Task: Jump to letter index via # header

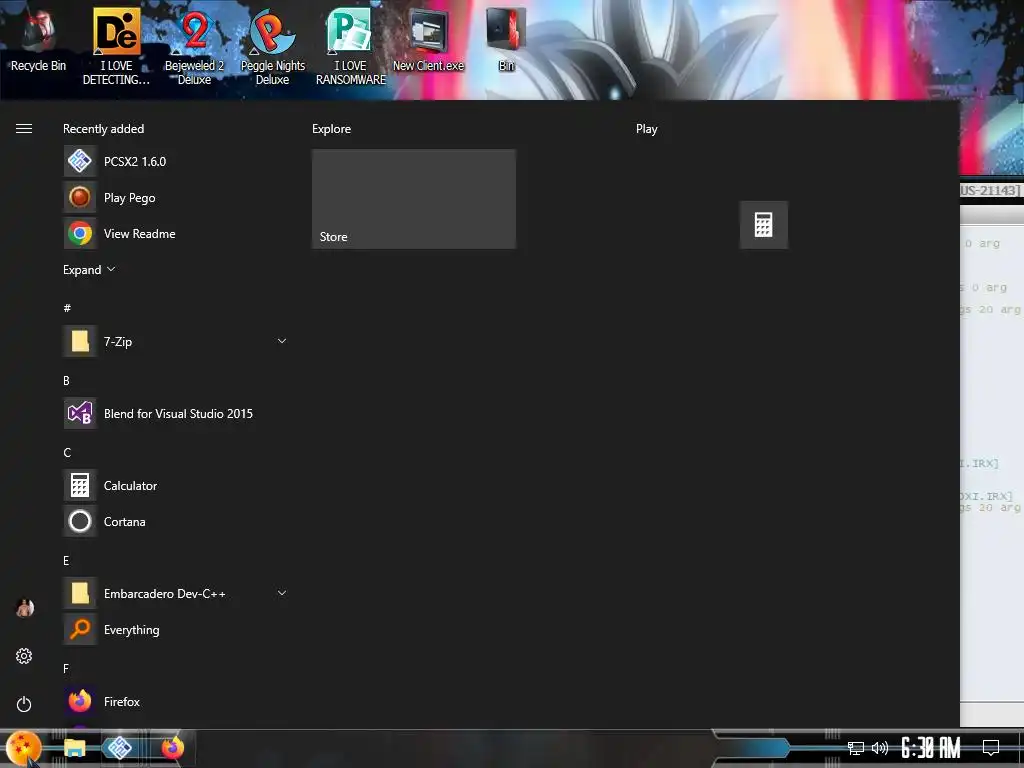Action: pos(67,308)
